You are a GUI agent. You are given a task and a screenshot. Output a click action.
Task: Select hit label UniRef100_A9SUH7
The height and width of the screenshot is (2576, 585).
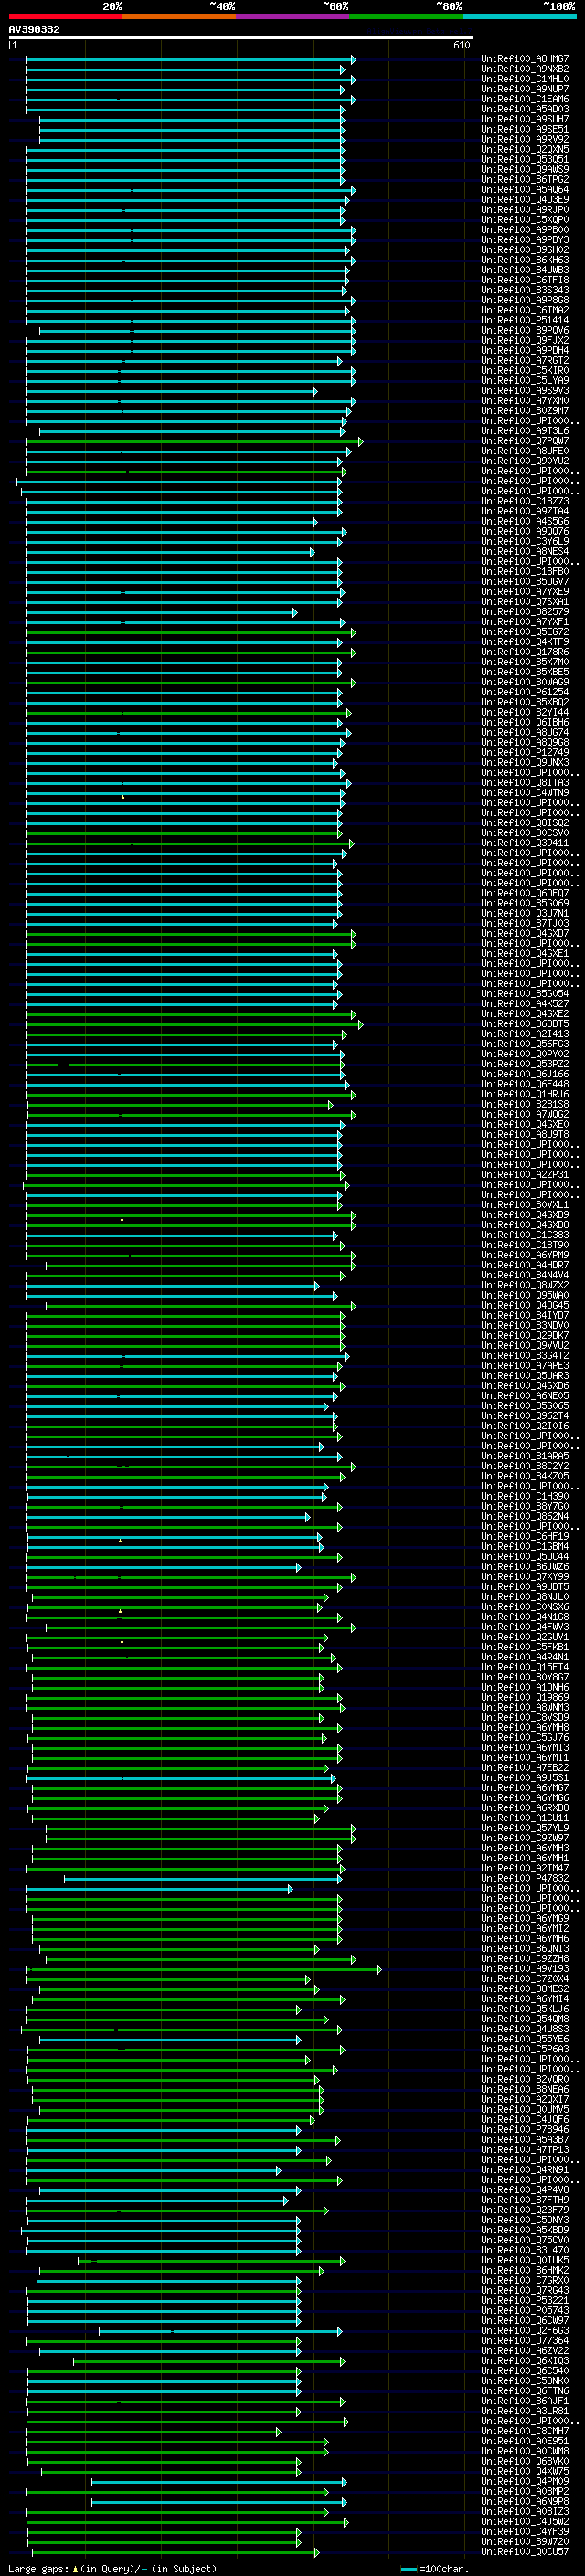click(x=525, y=119)
